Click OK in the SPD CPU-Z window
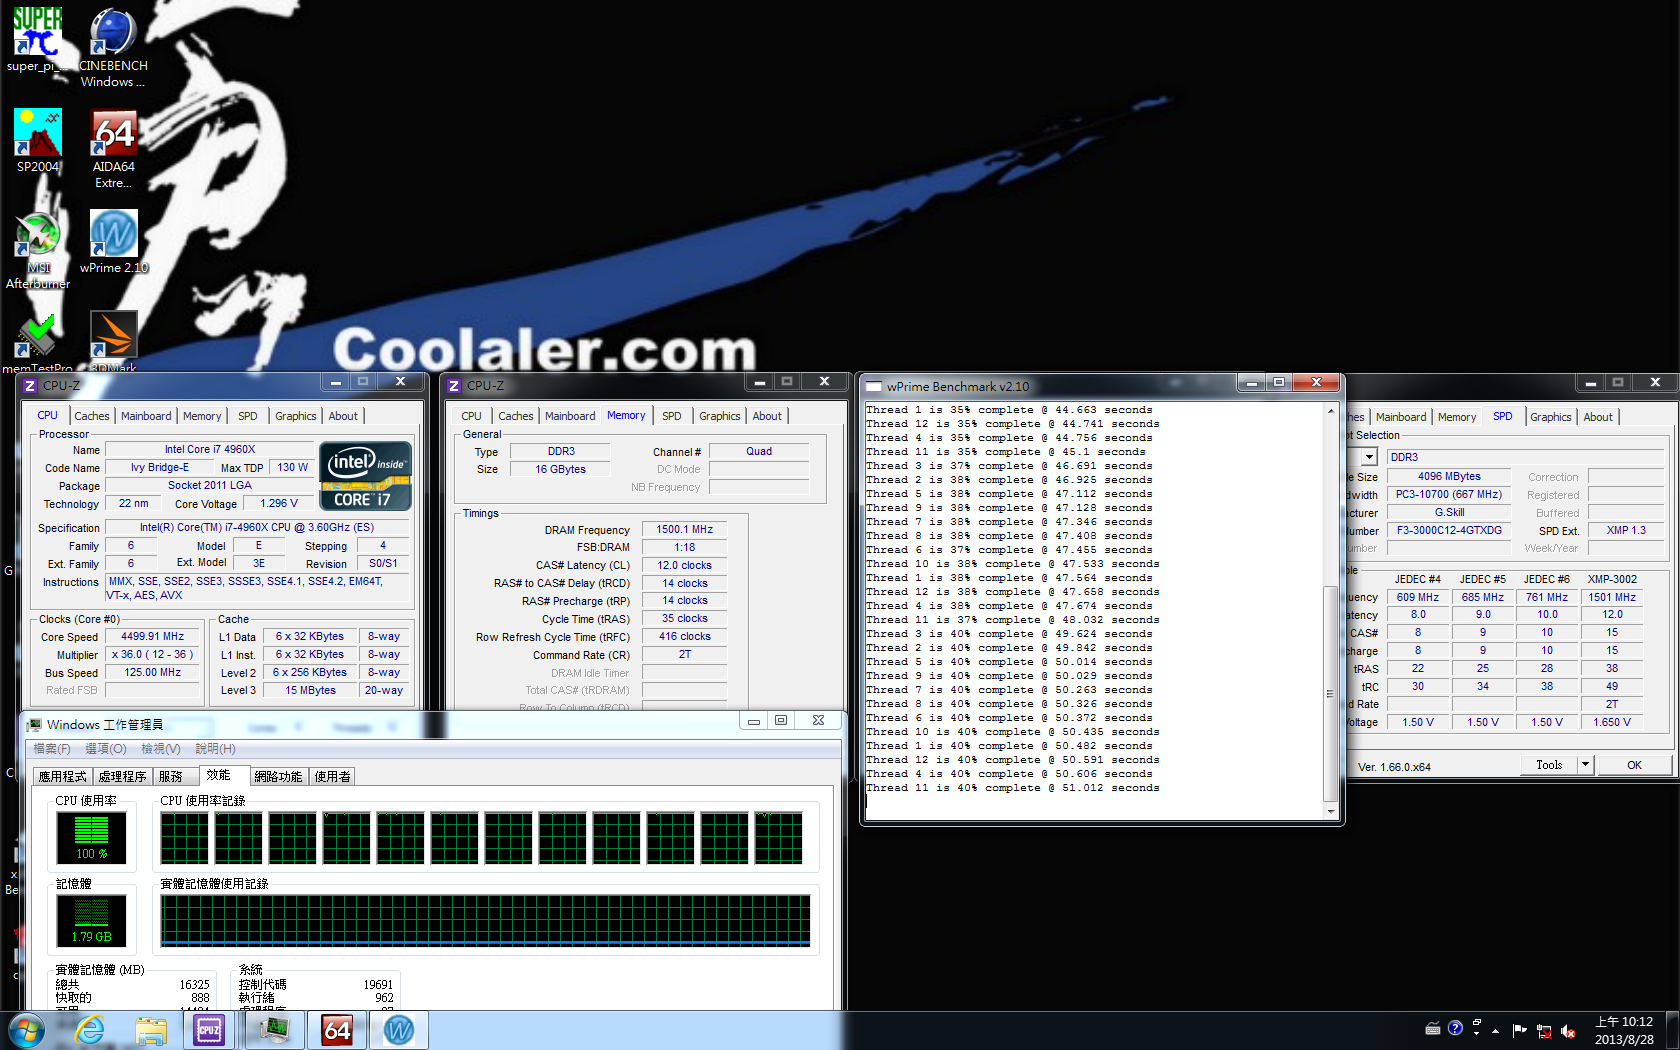Screen dimensions: 1680x1050 pos(1634,765)
